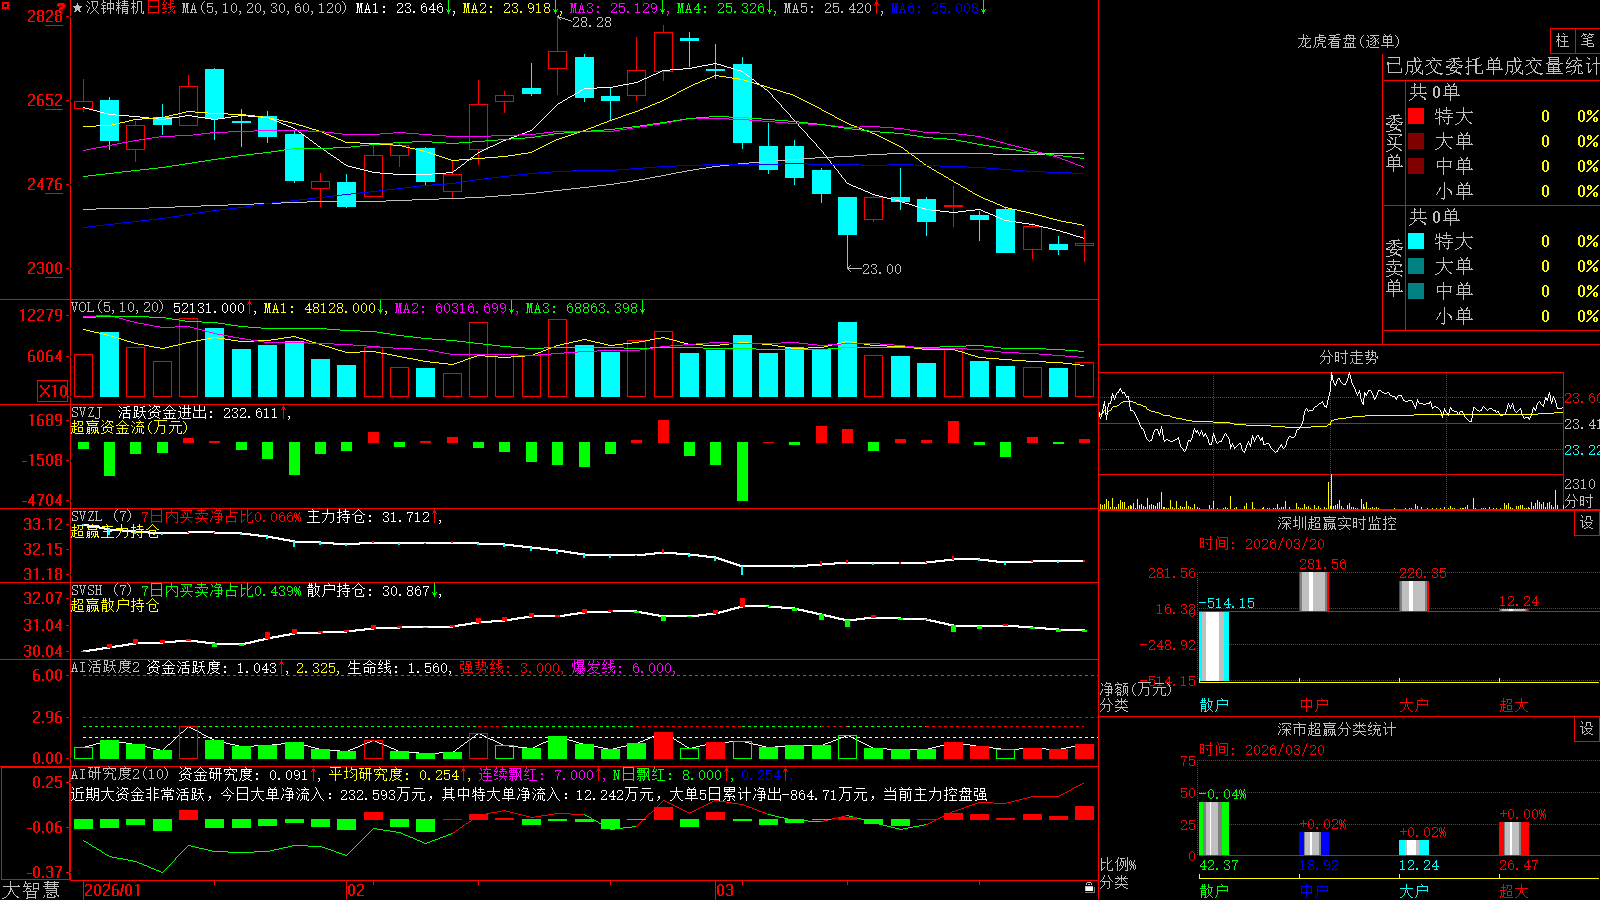Screen dimensions: 1600x900
Task: Click the VOL(5,10,20) indicator label
Action: [117, 308]
